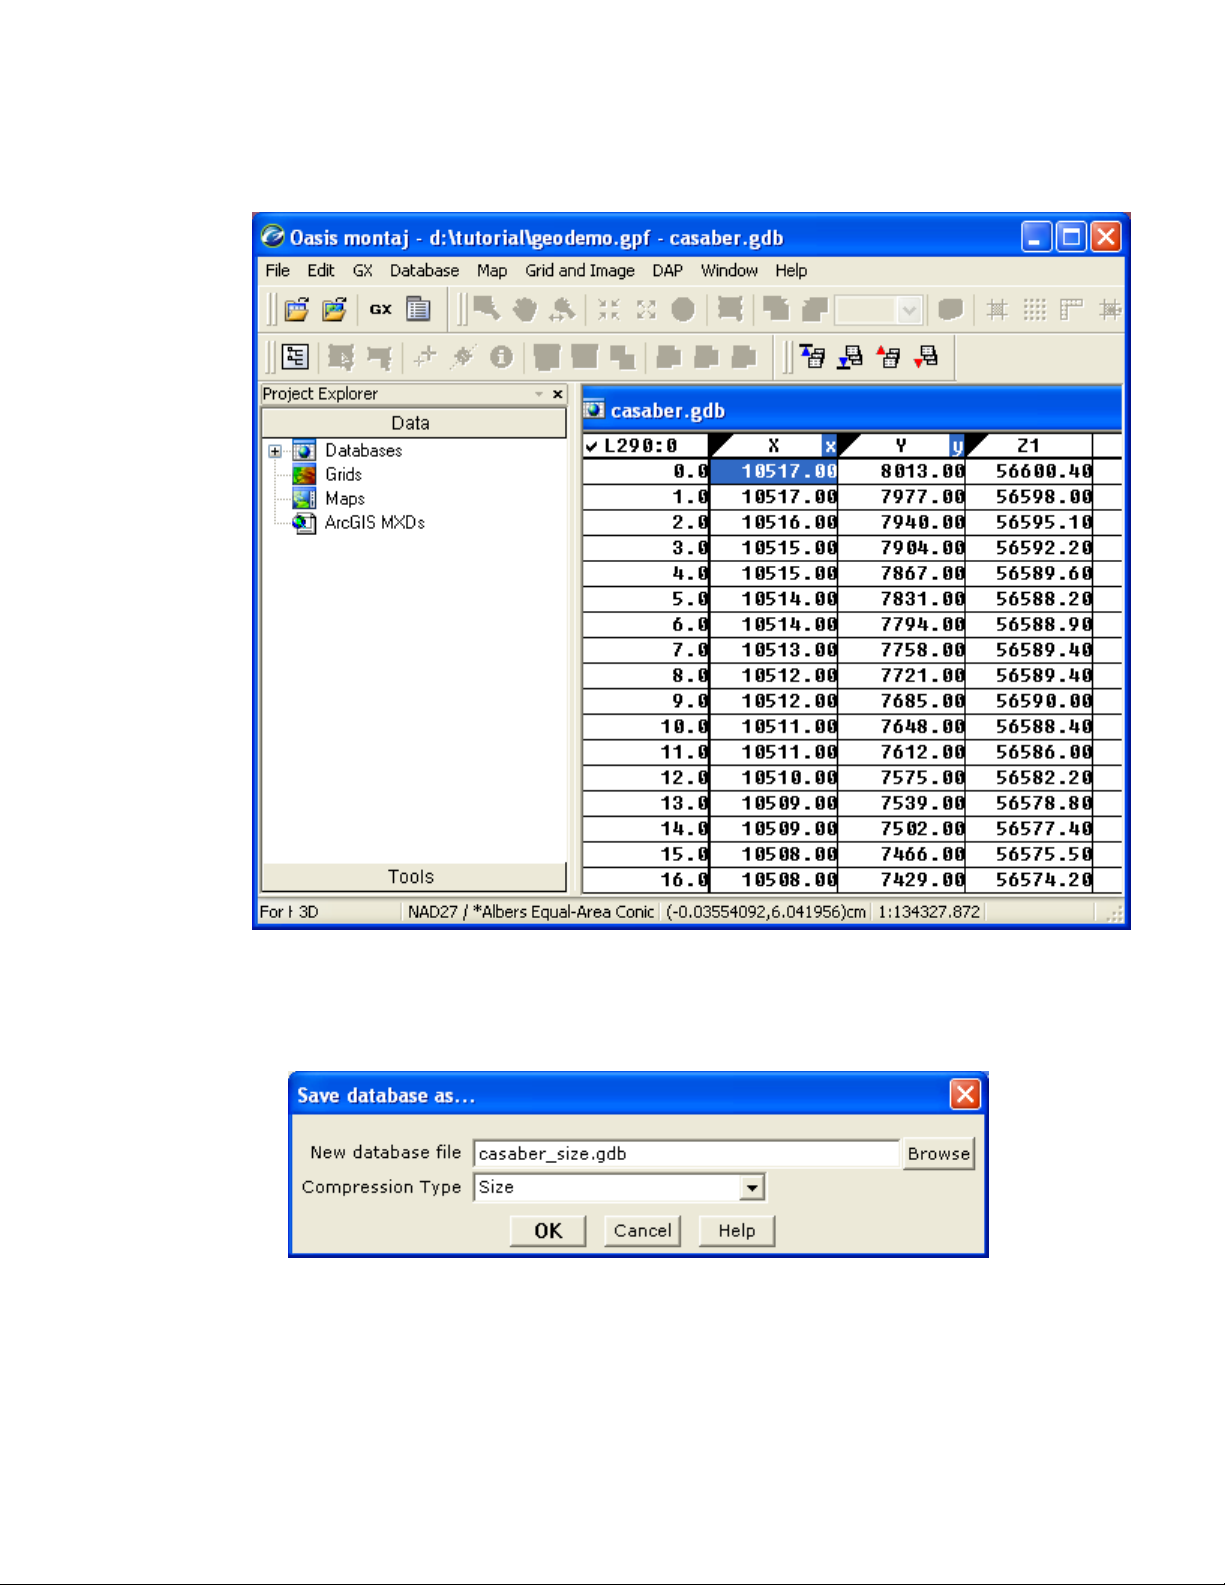This screenshot has height=1585, width=1225.
Task: Click row fiducial 16.0
Action: point(646,880)
